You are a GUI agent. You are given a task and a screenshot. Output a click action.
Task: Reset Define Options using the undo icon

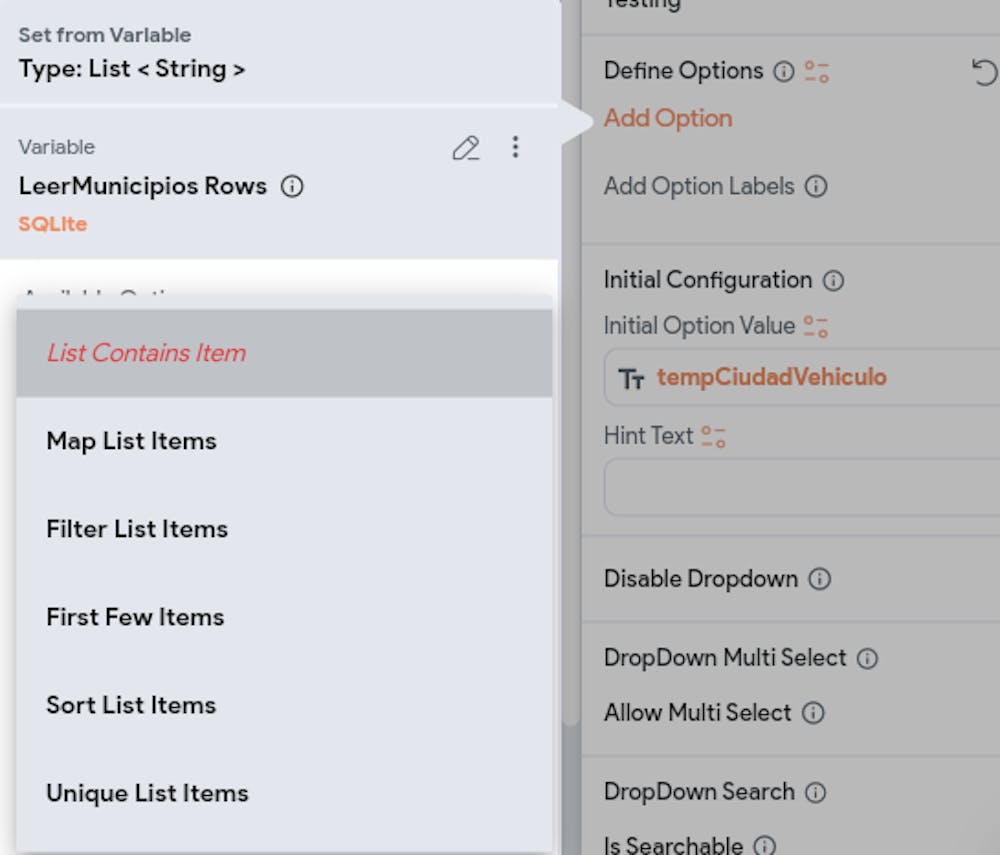click(984, 72)
